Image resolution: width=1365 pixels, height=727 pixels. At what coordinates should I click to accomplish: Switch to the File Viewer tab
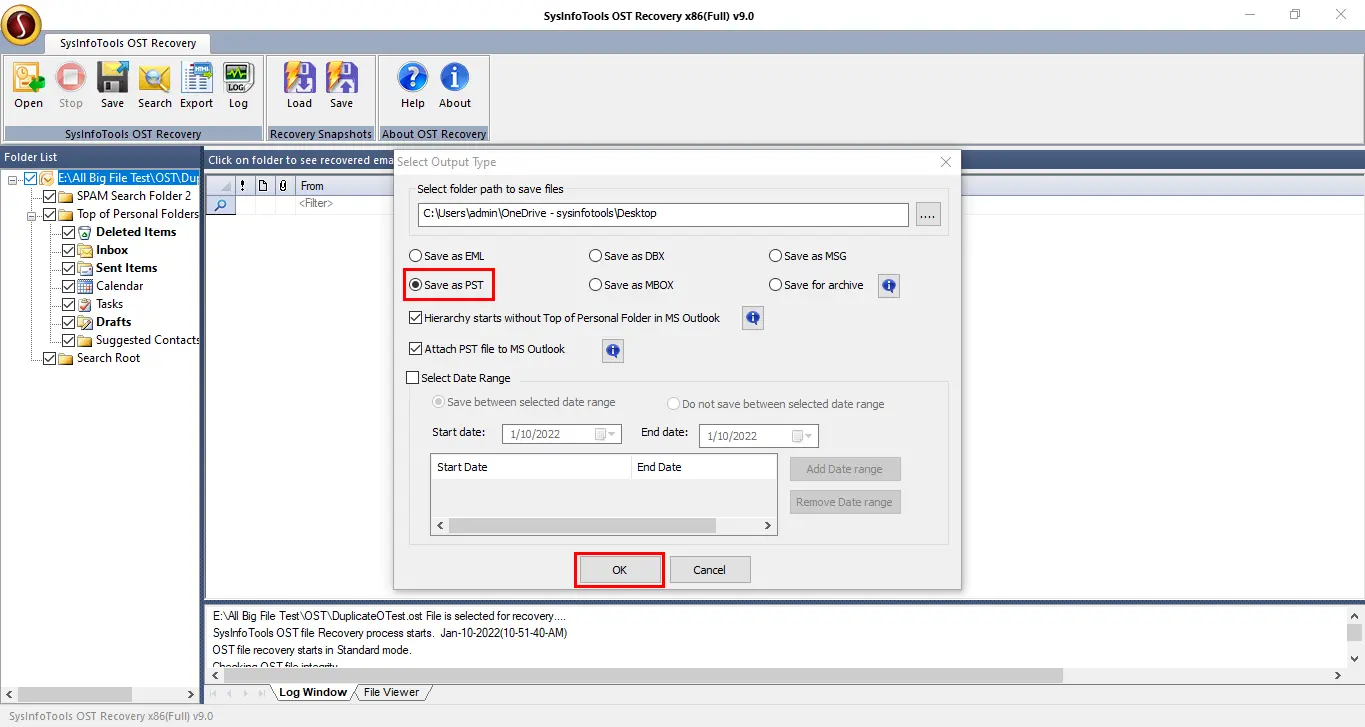tap(392, 692)
